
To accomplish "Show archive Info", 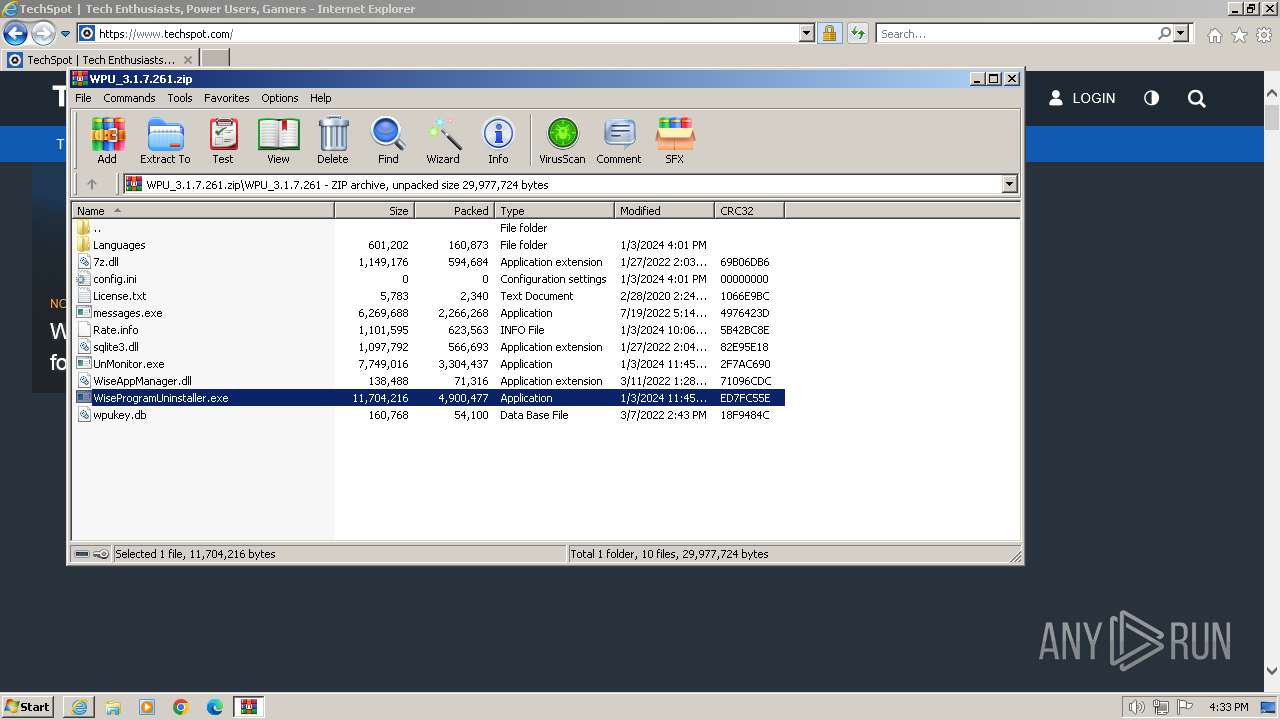I will (498, 140).
